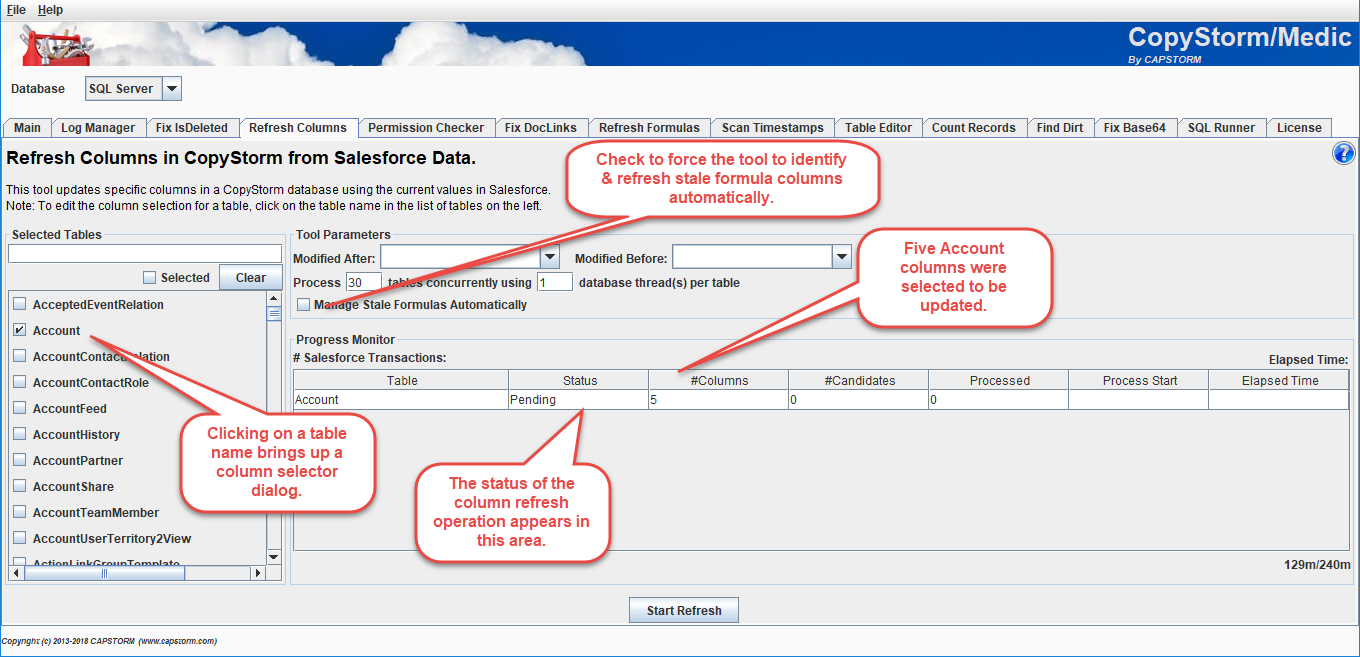
Task: Click the Start Refresh button
Action: coord(684,611)
